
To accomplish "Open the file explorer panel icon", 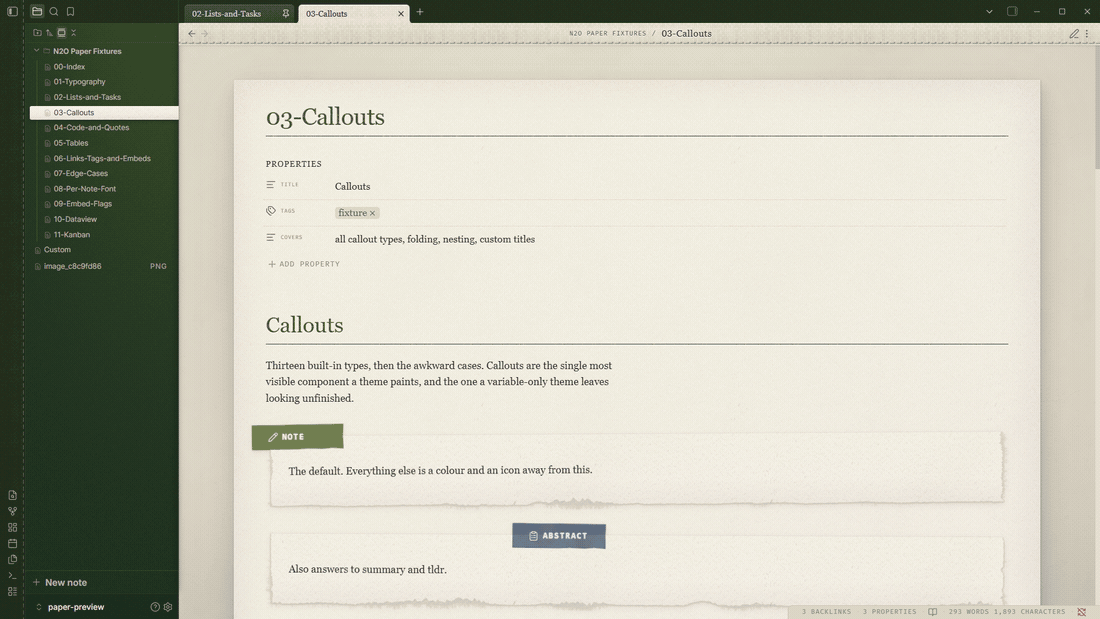I will coord(37,11).
